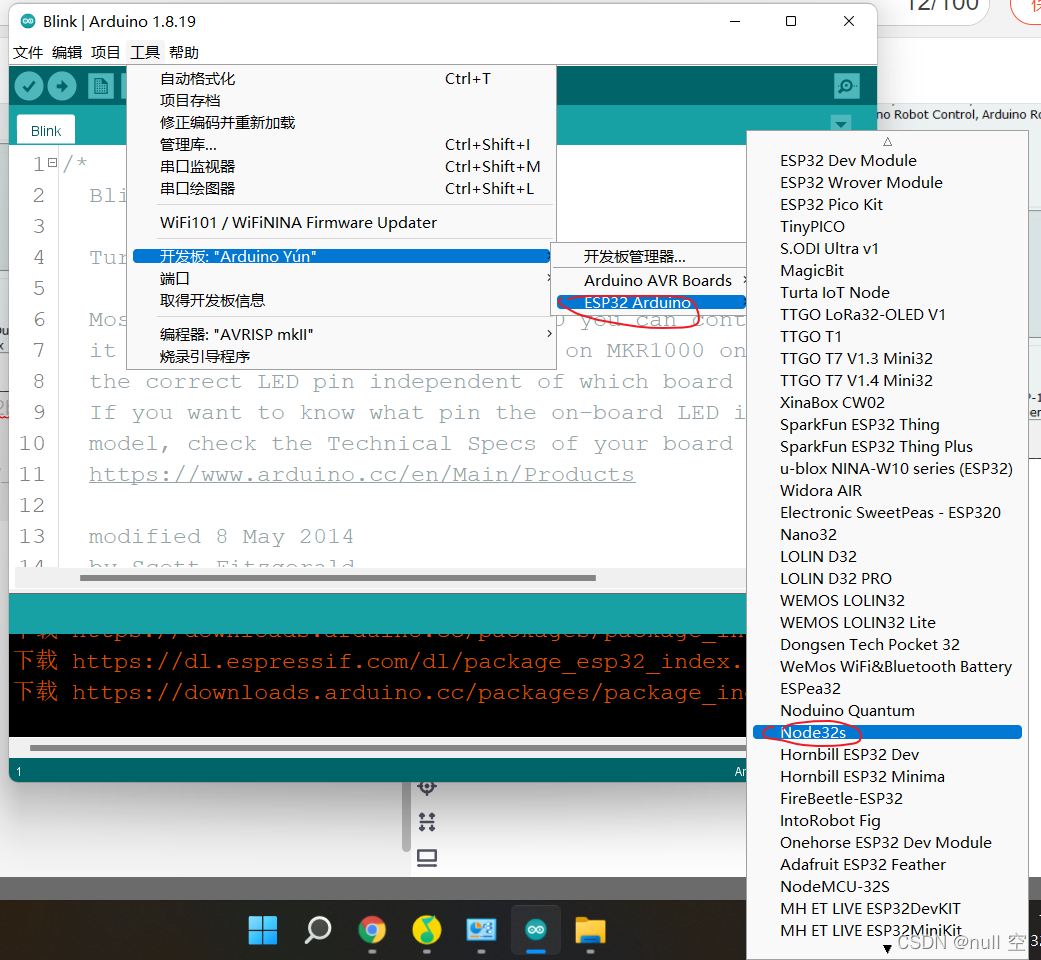The height and width of the screenshot is (960, 1041).
Task: Click the board list scroll-down arrow
Action: 888,949
